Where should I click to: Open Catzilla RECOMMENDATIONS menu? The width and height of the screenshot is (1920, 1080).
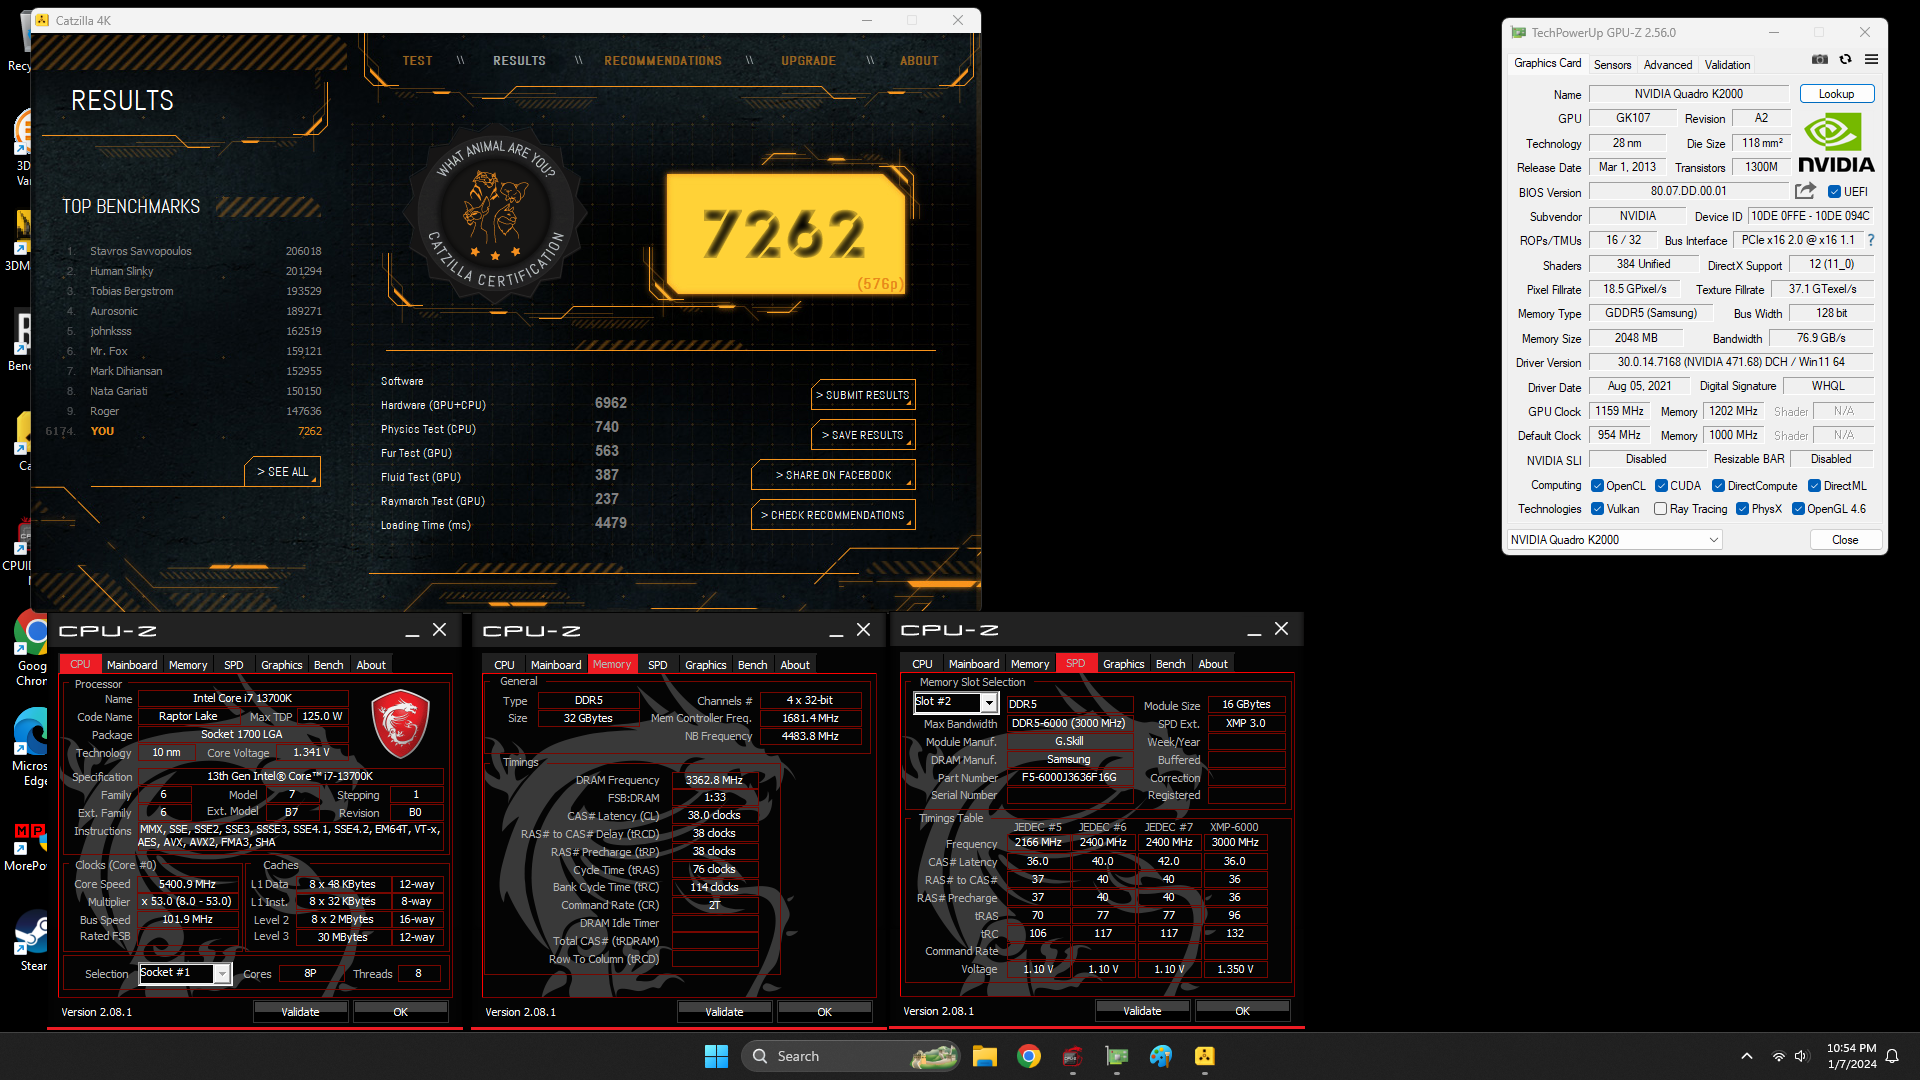[x=663, y=61]
